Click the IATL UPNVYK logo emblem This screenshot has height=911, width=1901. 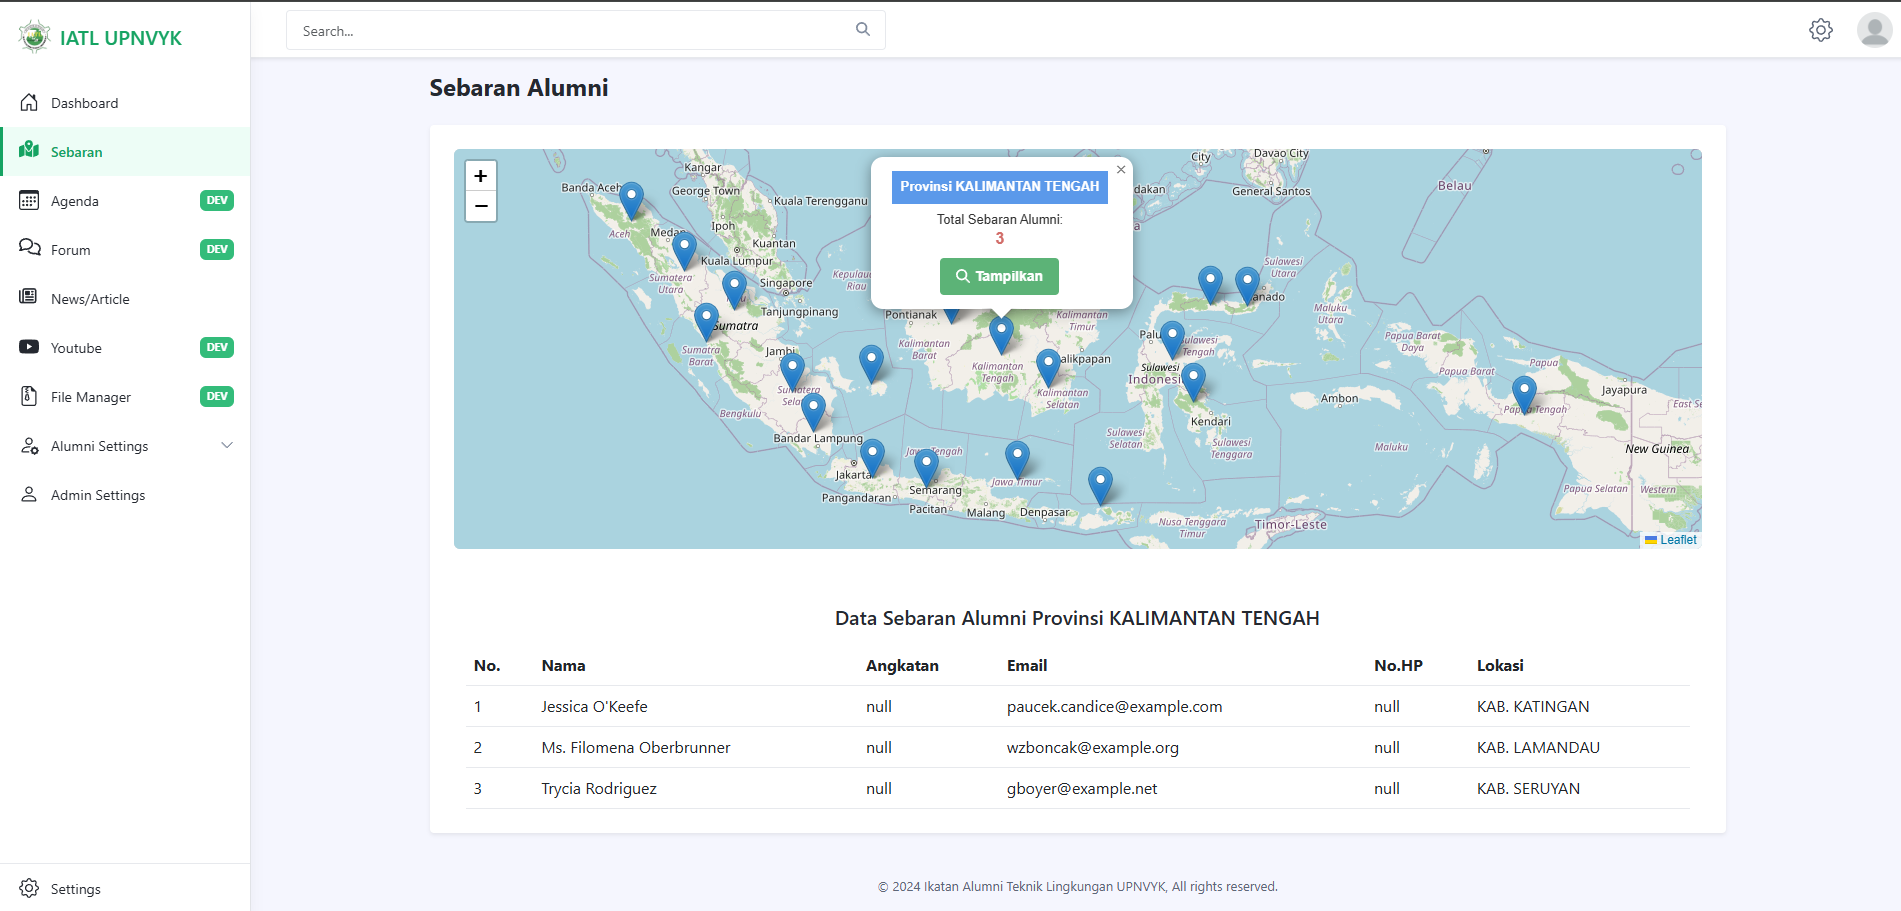click(x=34, y=37)
